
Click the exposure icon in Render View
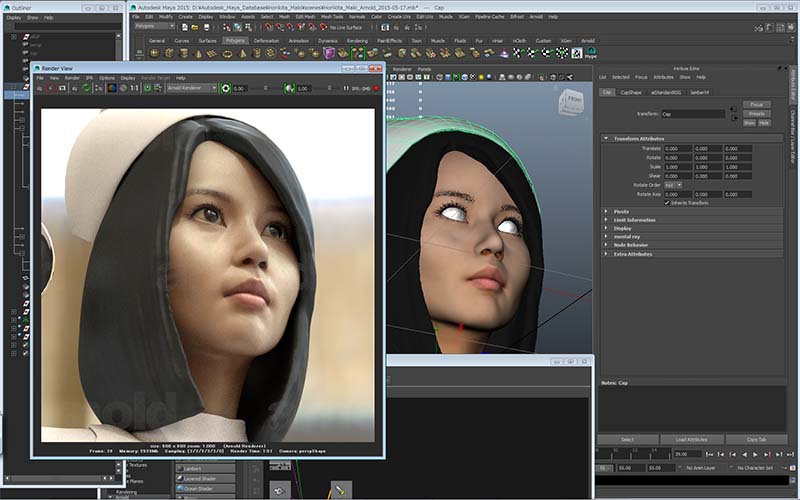click(x=226, y=88)
